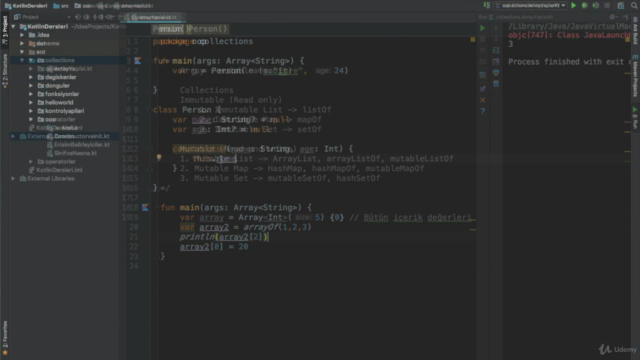
Task: Click Scroll from Source in the Project panel header
Action: [78, 17]
